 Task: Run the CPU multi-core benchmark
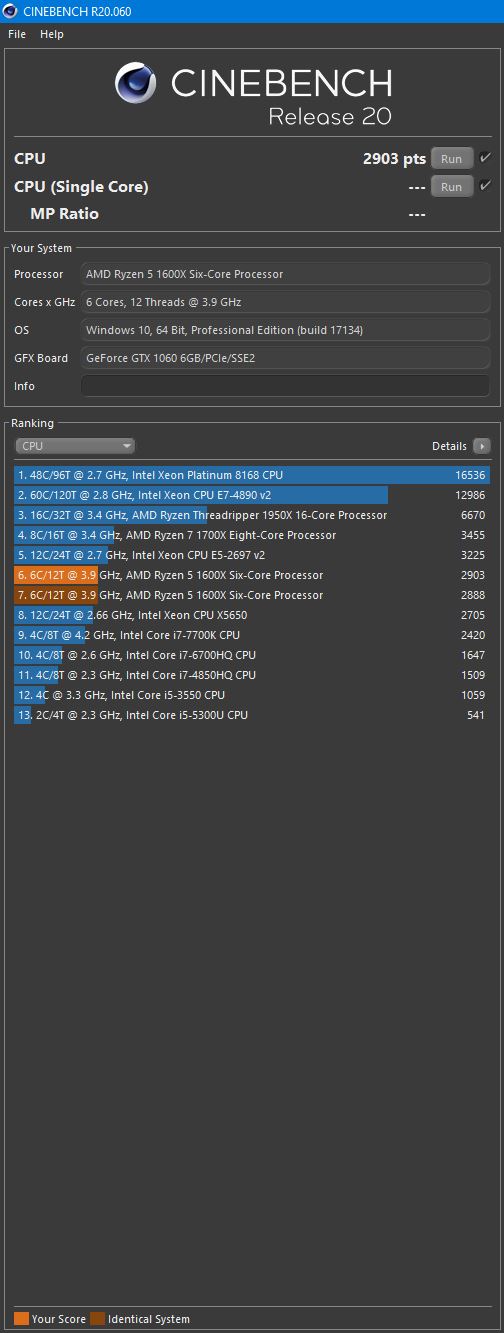[452, 158]
